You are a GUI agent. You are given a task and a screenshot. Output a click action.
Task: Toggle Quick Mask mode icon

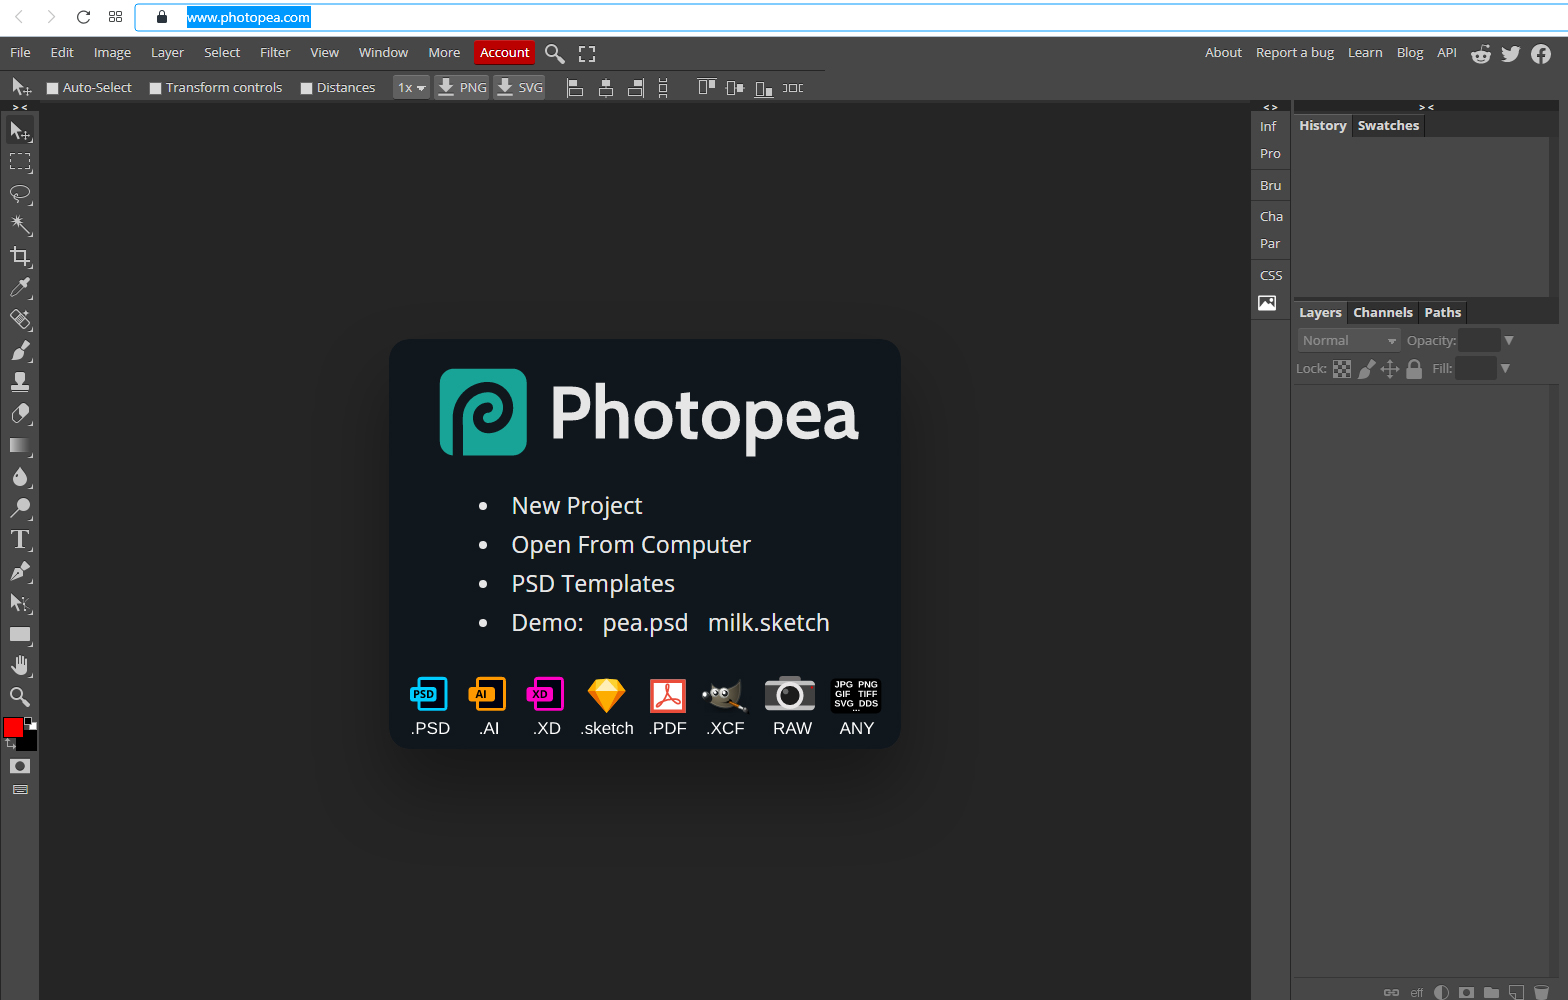(20, 766)
